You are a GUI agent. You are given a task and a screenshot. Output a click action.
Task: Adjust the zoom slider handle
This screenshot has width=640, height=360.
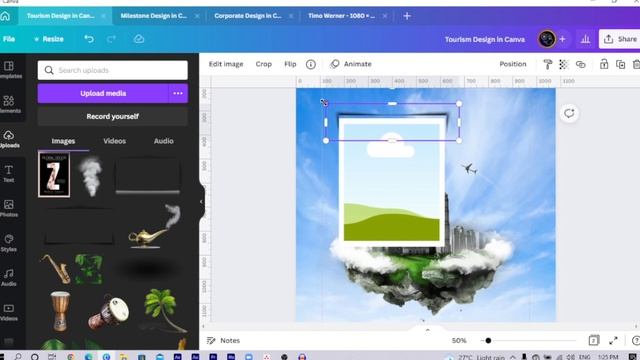click(488, 340)
